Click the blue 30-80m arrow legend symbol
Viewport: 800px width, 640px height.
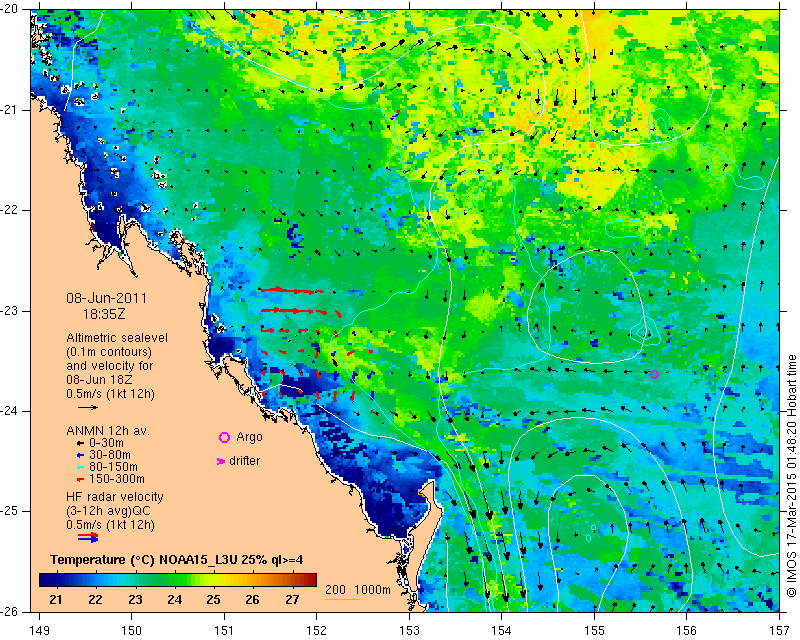tap(80, 455)
